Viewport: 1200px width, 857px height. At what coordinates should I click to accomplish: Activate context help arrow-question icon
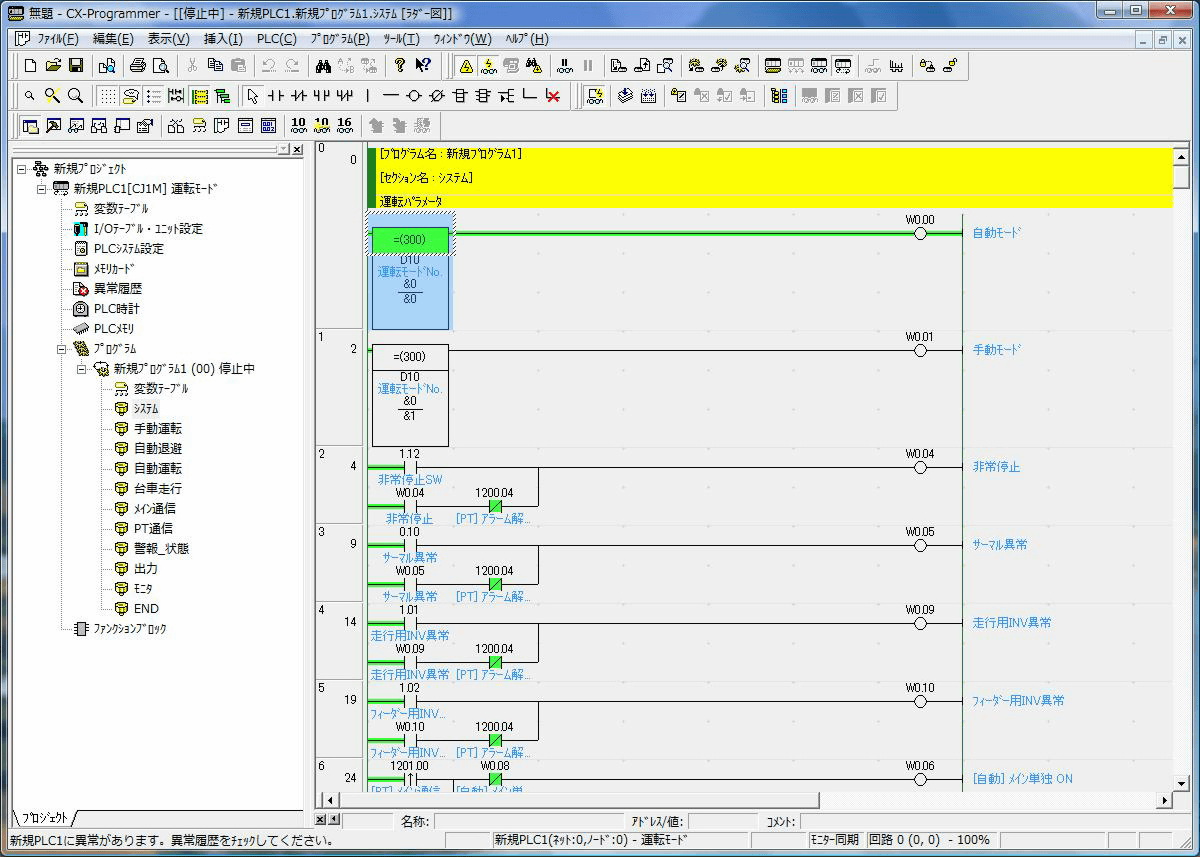(x=422, y=66)
